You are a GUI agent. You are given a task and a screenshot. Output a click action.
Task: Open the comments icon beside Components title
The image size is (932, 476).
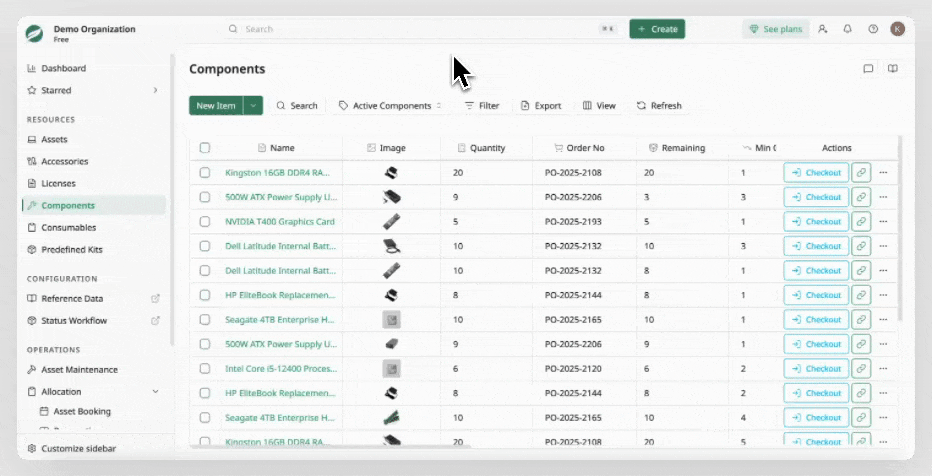tap(868, 68)
